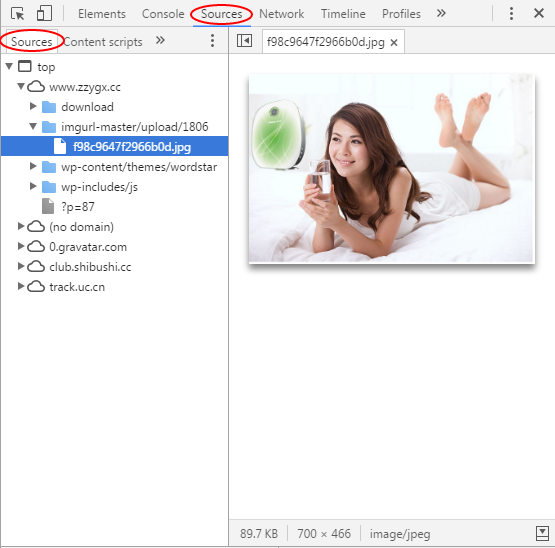Click the previewed image of the woman

click(391, 169)
